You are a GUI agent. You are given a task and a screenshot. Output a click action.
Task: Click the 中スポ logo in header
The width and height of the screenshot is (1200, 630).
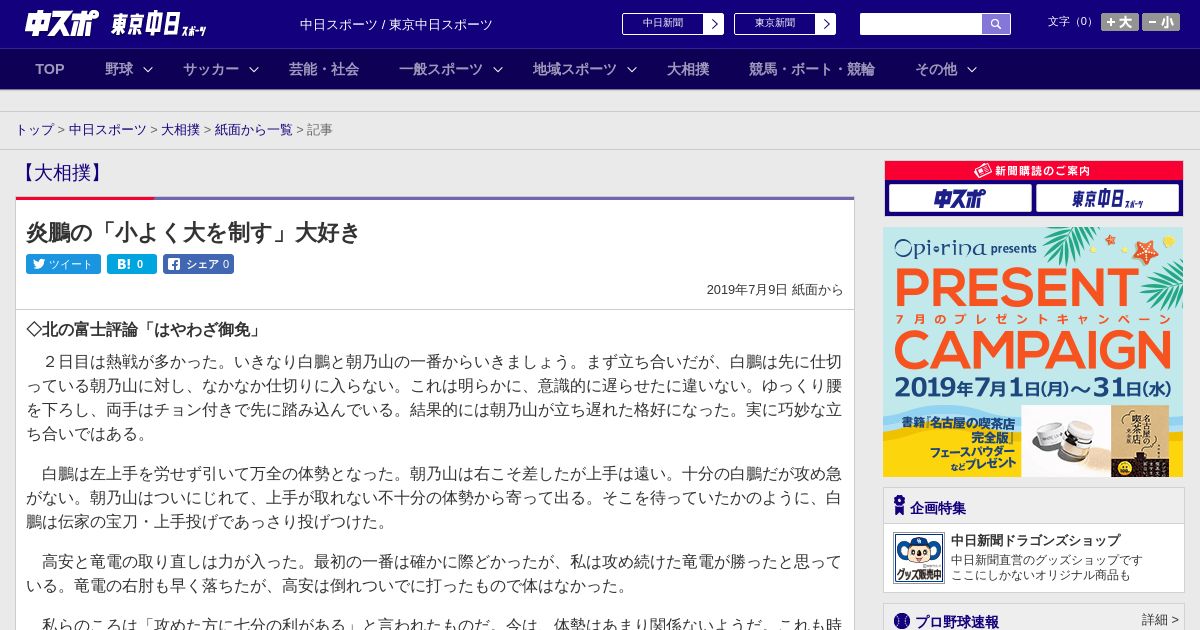(62, 23)
